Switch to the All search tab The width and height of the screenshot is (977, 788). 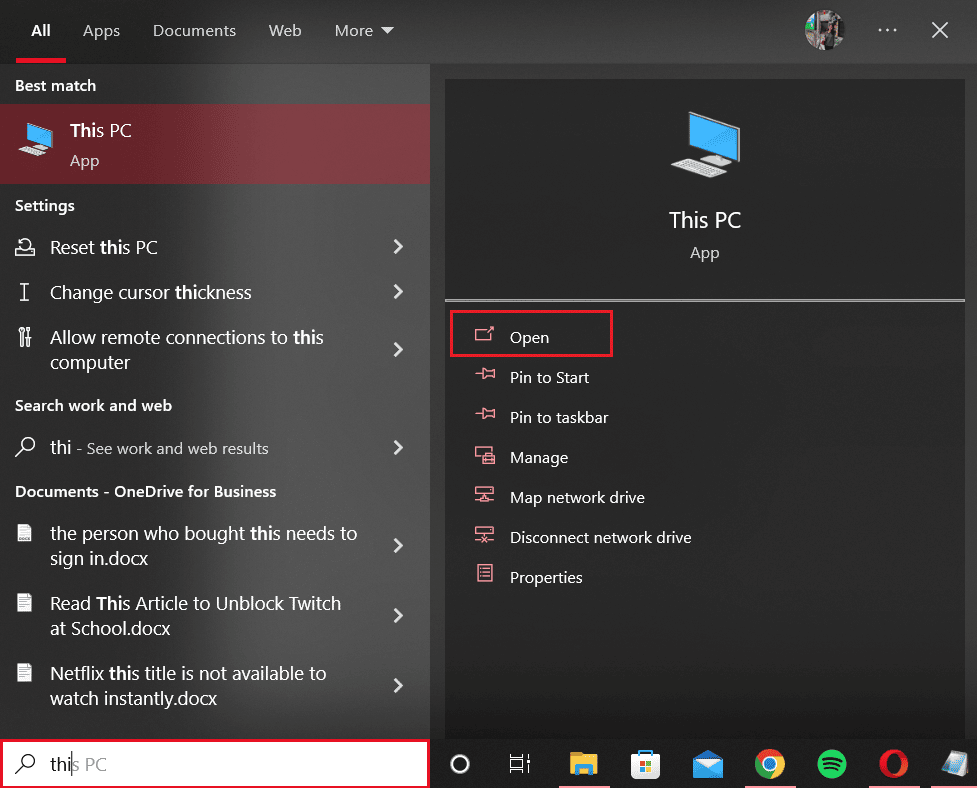(x=41, y=31)
